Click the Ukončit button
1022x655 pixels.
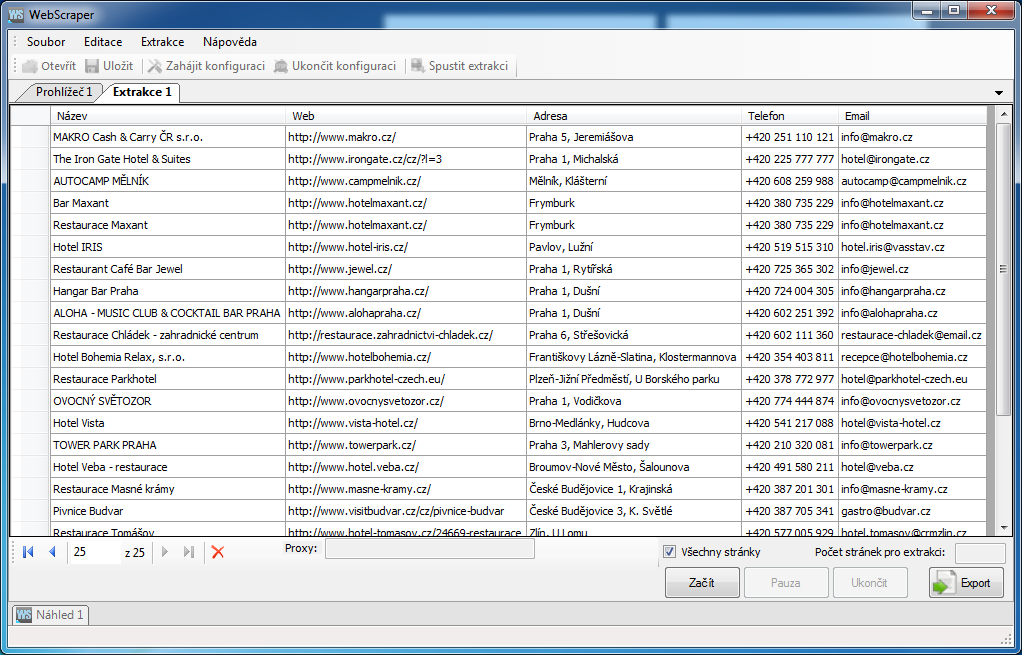pos(870,583)
